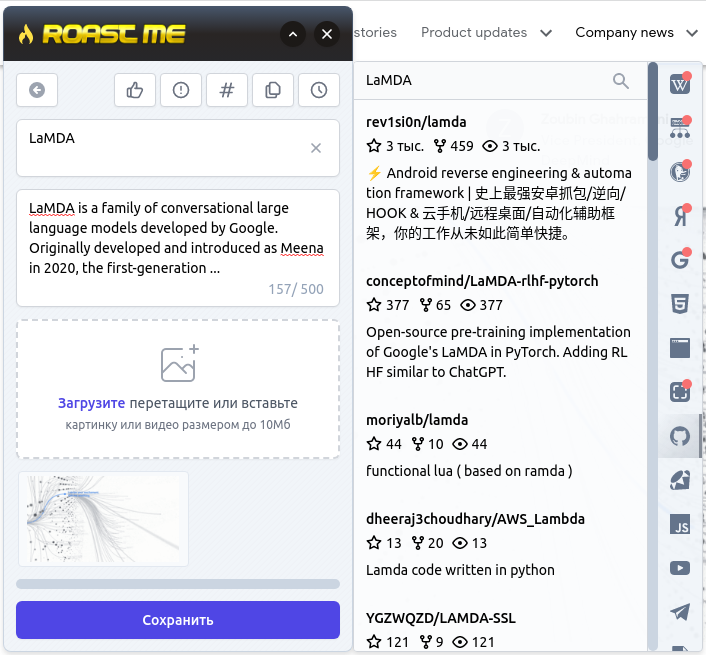Open the moriyalb/lamda repository

(x=417, y=420)
